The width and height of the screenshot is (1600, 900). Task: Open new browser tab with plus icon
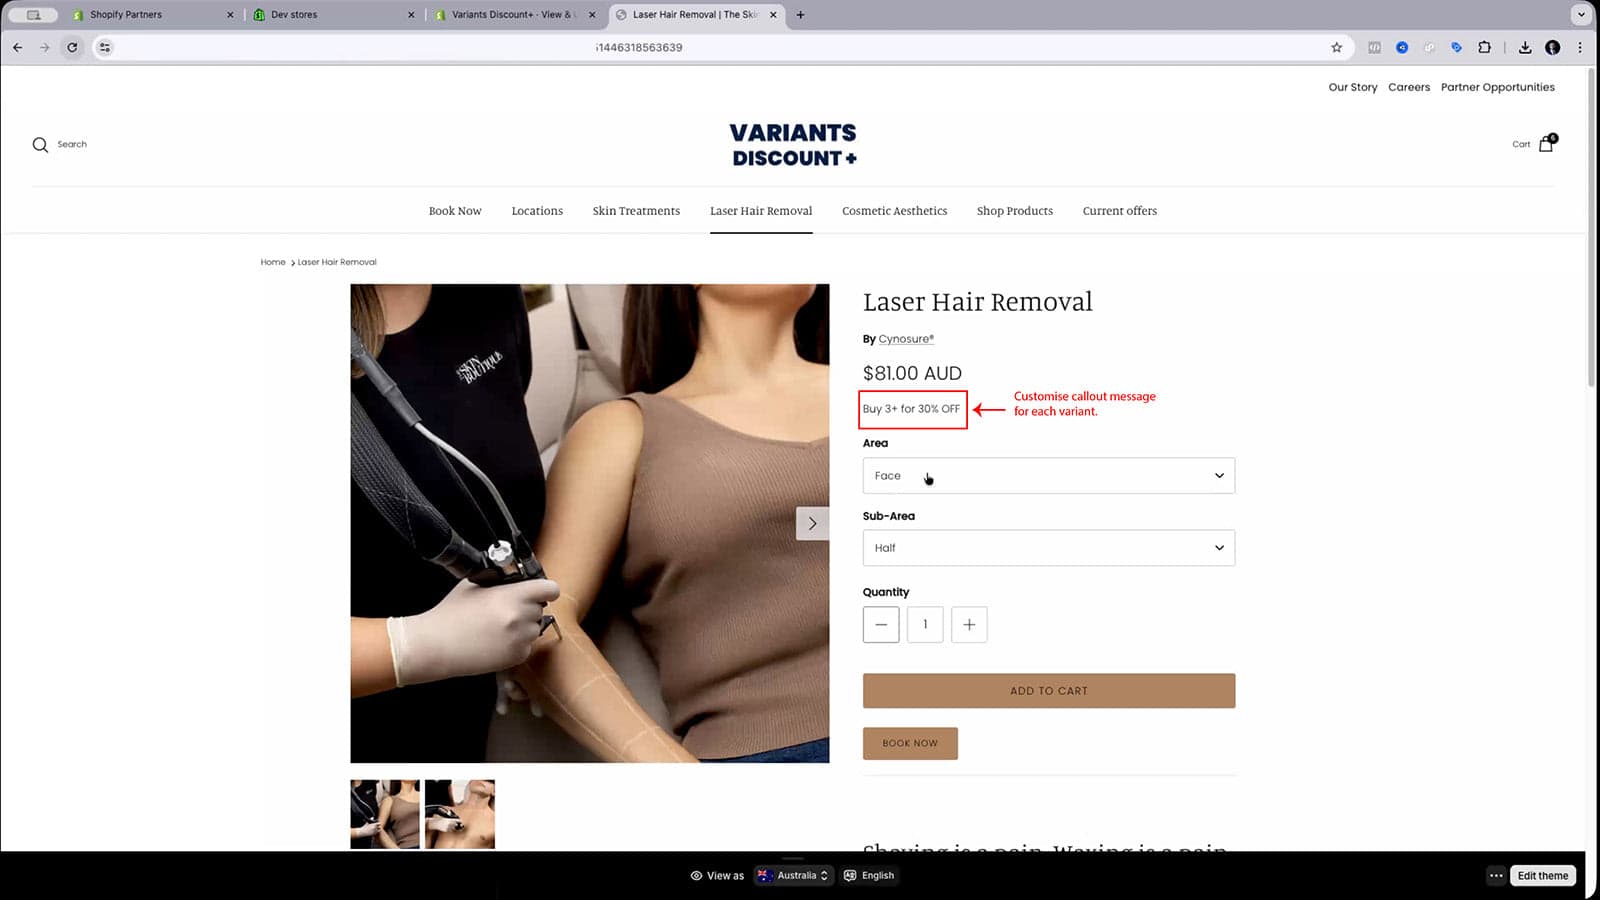(800, 15)
